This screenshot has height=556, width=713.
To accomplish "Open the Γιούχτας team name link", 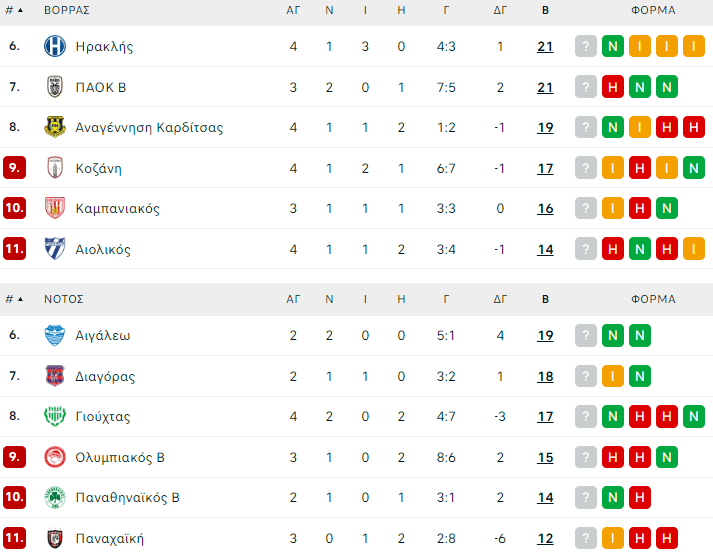I will tap(103, 417).
